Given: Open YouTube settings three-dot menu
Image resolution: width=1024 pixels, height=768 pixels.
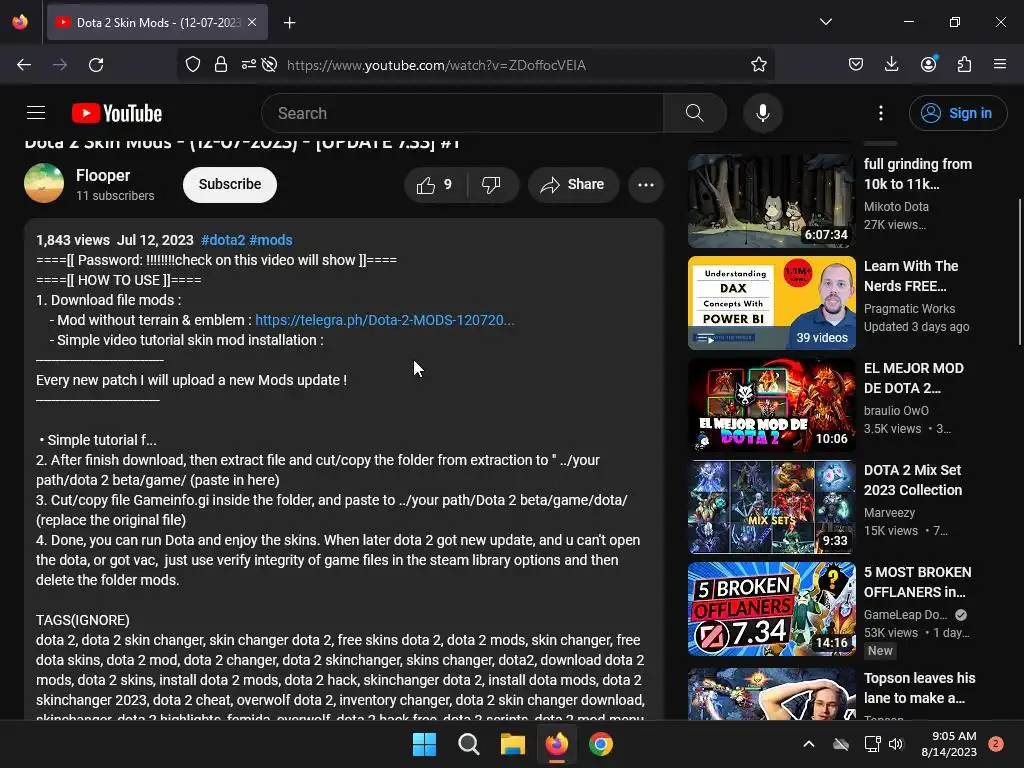Looking at the screenshot, I should (881, 113).
